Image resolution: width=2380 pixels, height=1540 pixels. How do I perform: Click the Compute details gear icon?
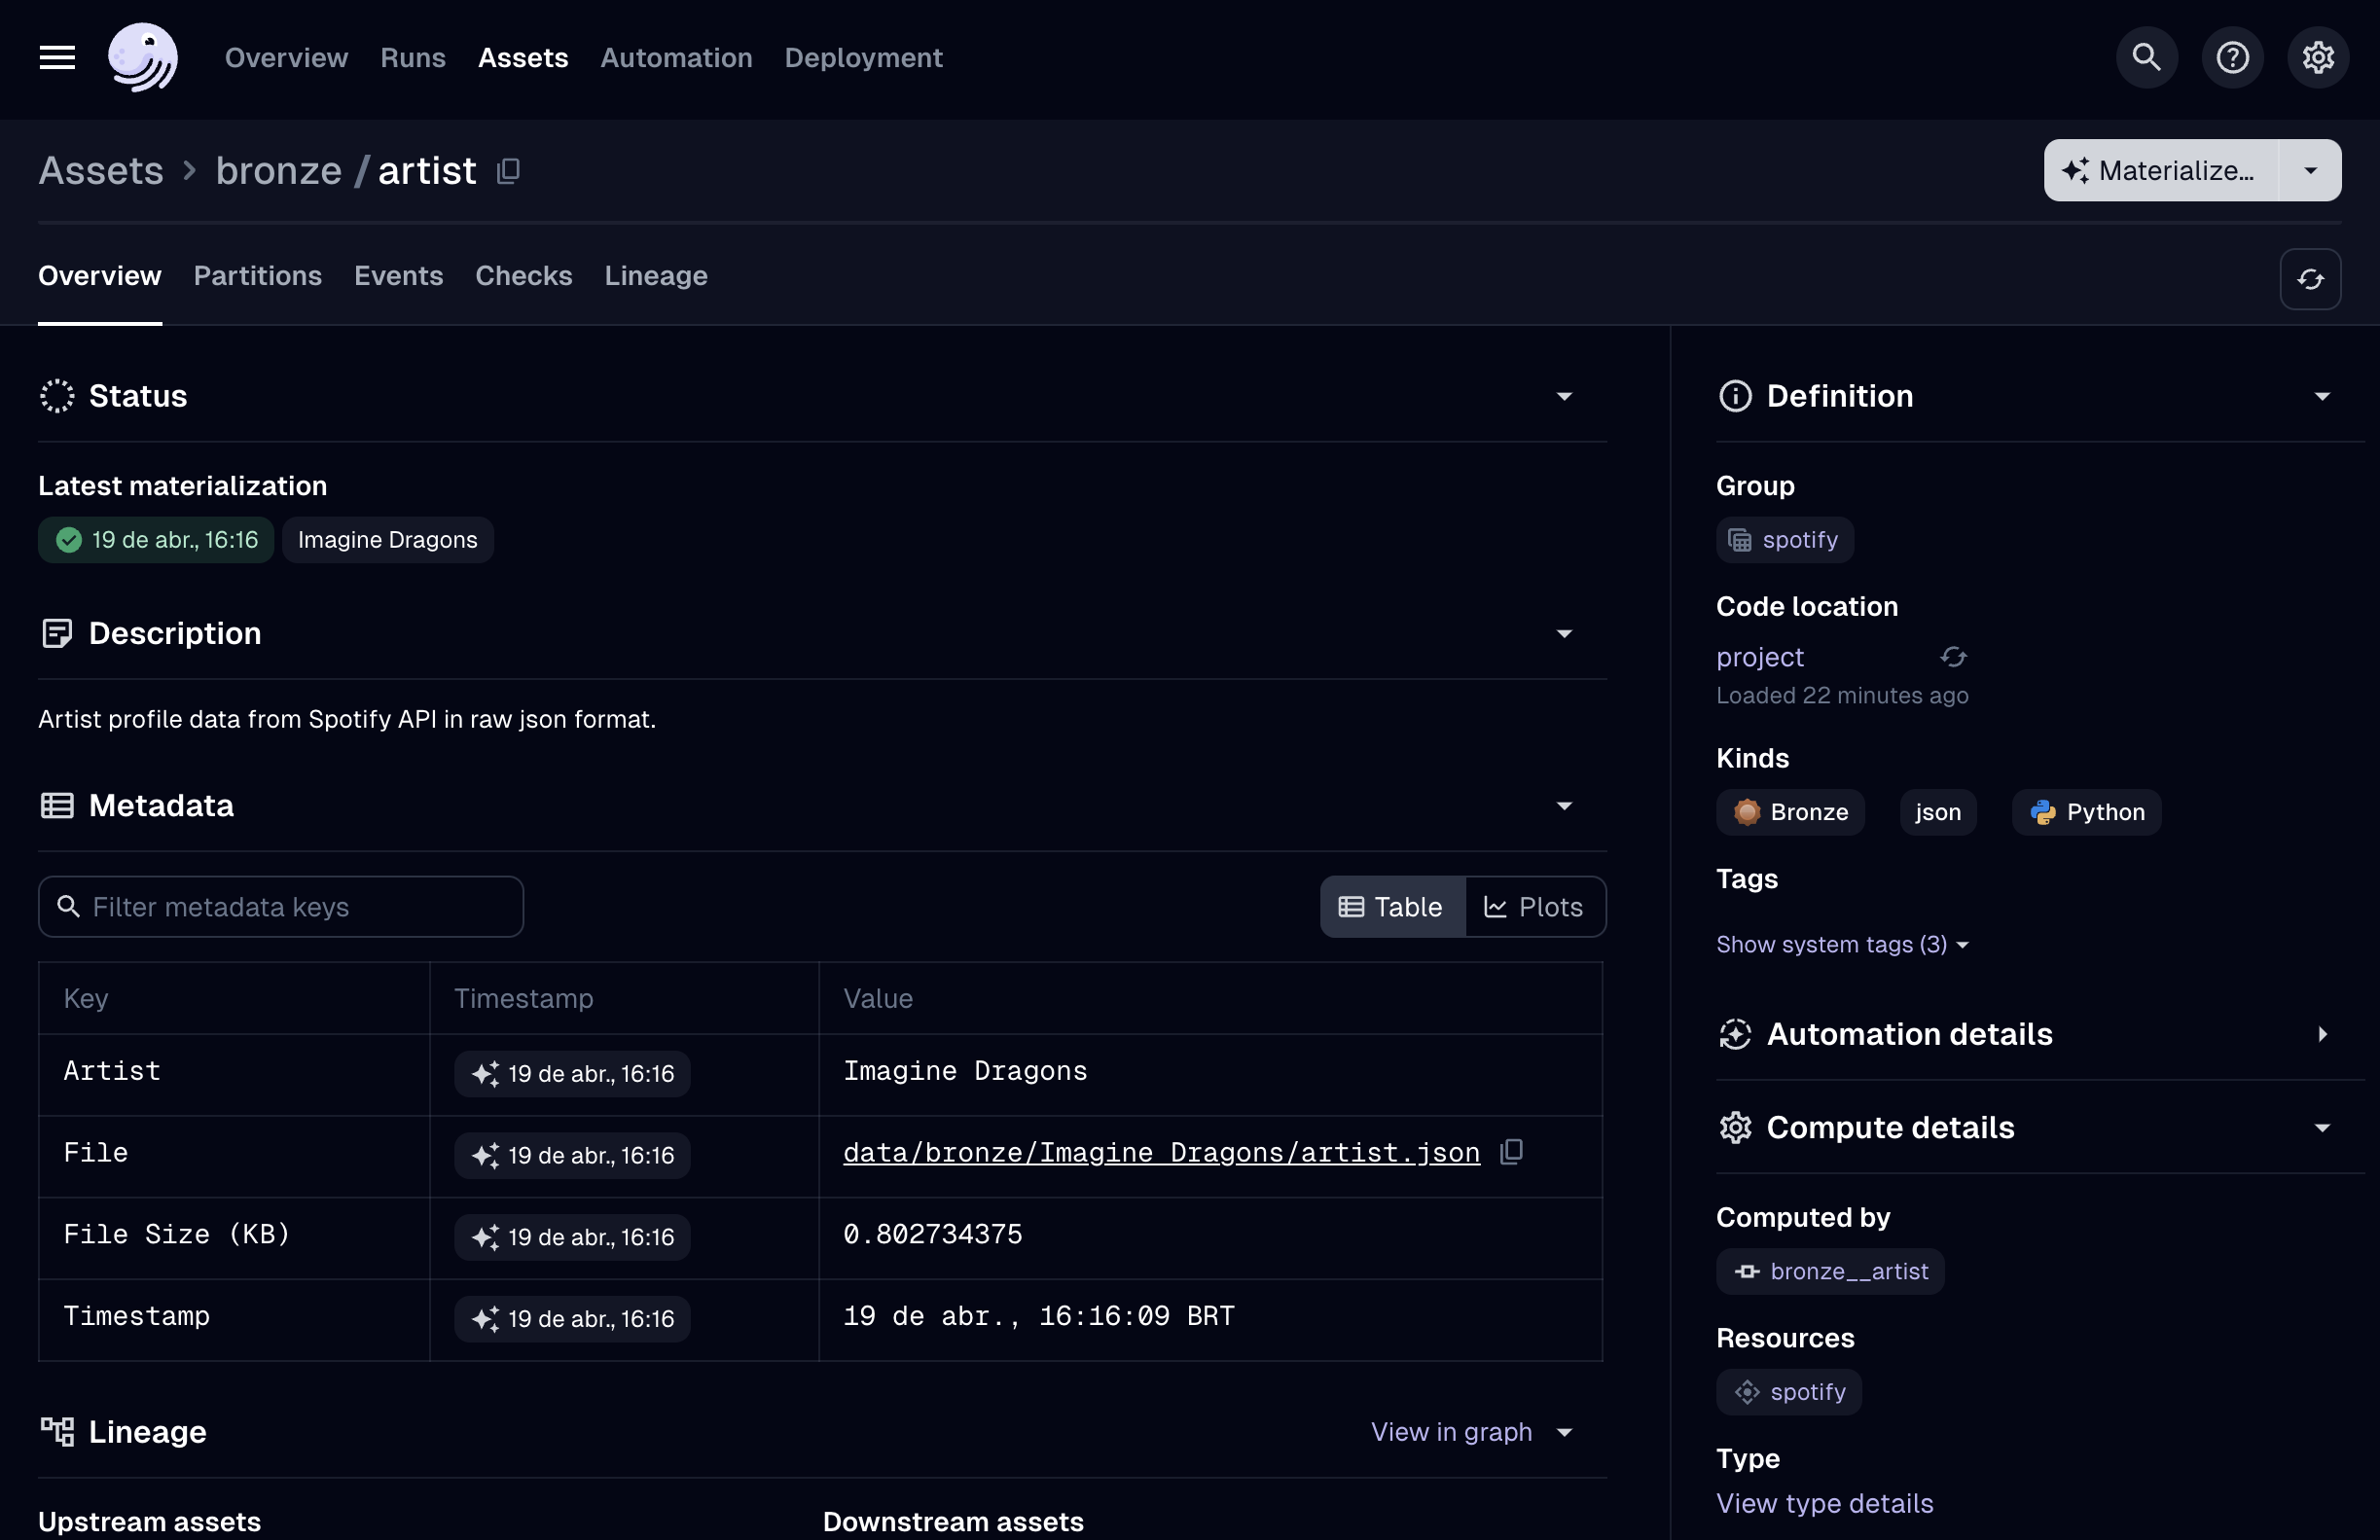click(1735, 1128)
